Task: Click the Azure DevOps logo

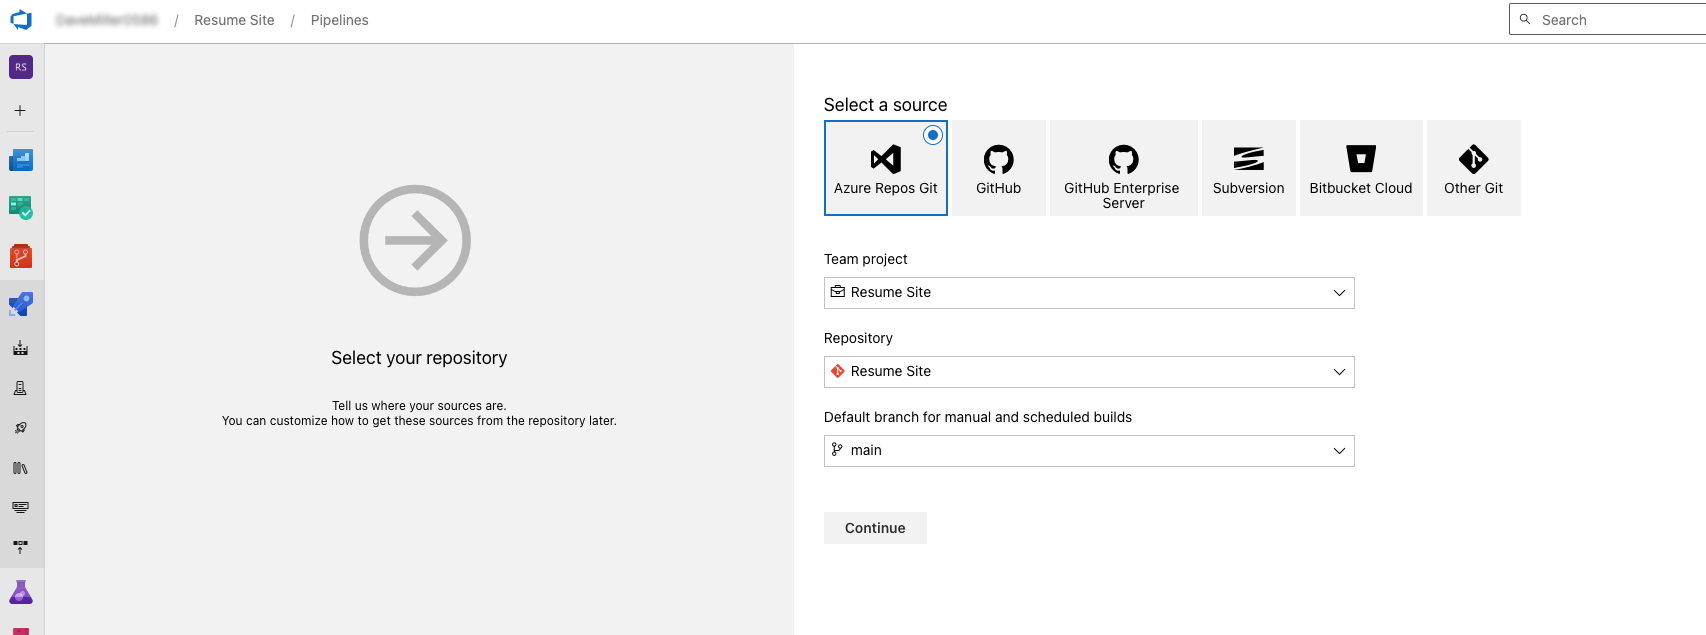Action: [21, 20]
